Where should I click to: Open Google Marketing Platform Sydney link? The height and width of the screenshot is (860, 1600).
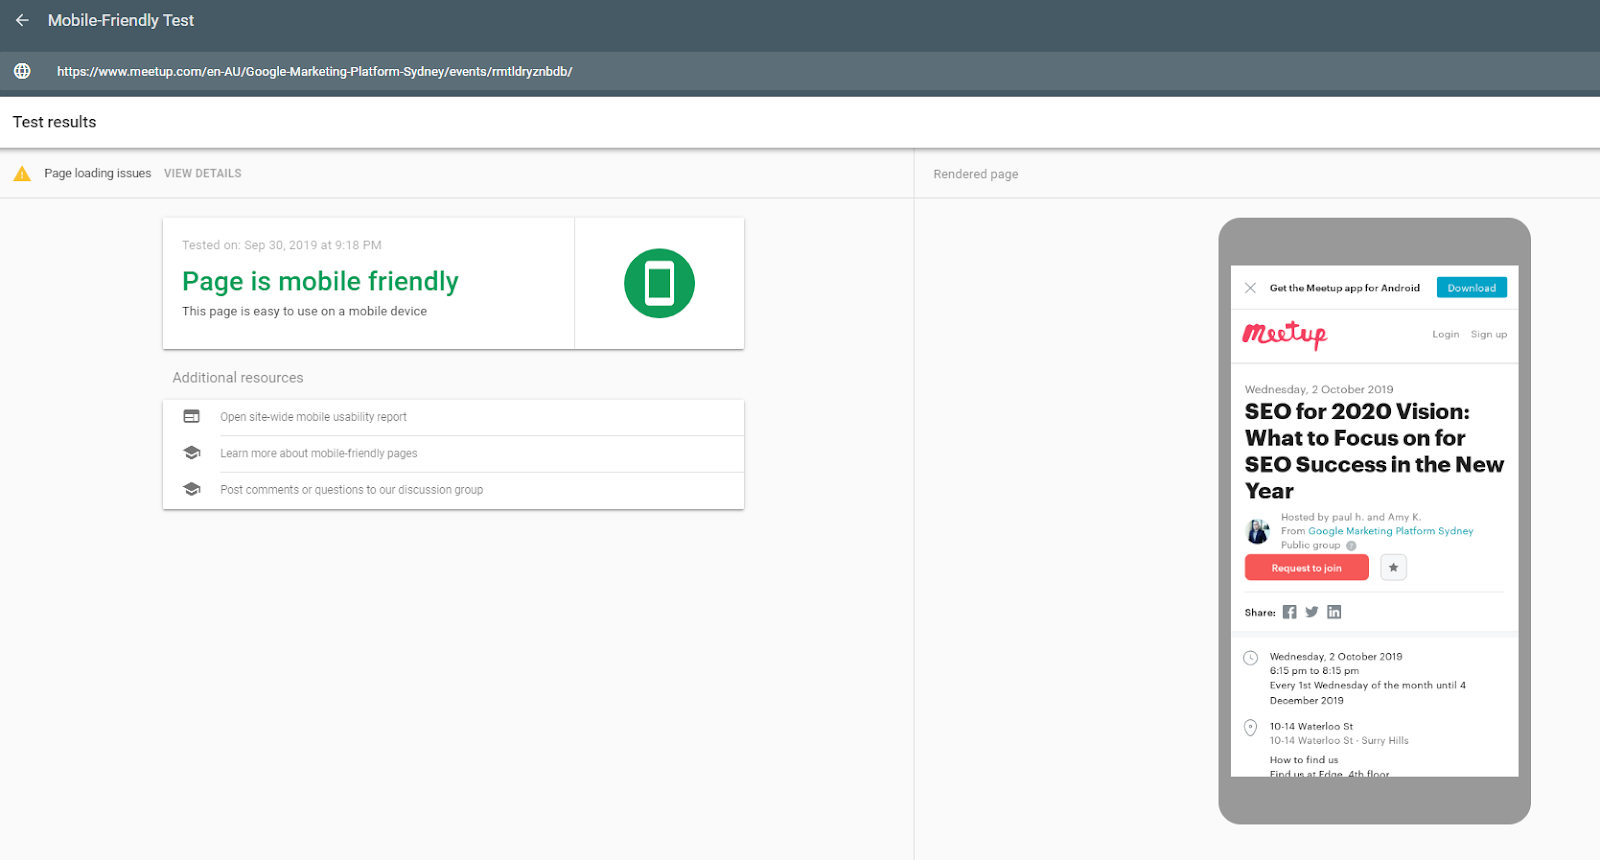[1391, 531]
